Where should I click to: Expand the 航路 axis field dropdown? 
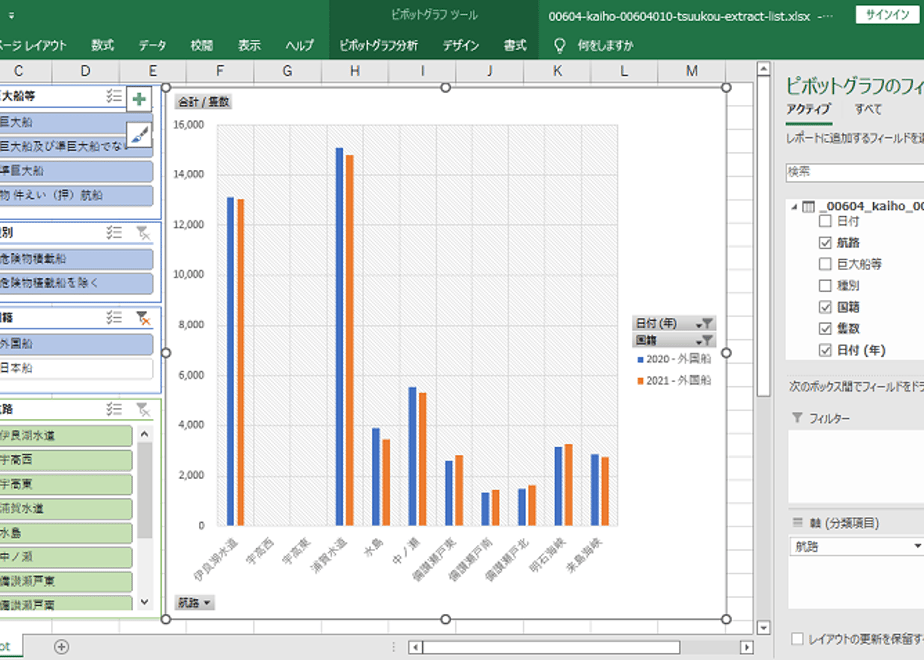pyautogui.click(x=917, y=547)
